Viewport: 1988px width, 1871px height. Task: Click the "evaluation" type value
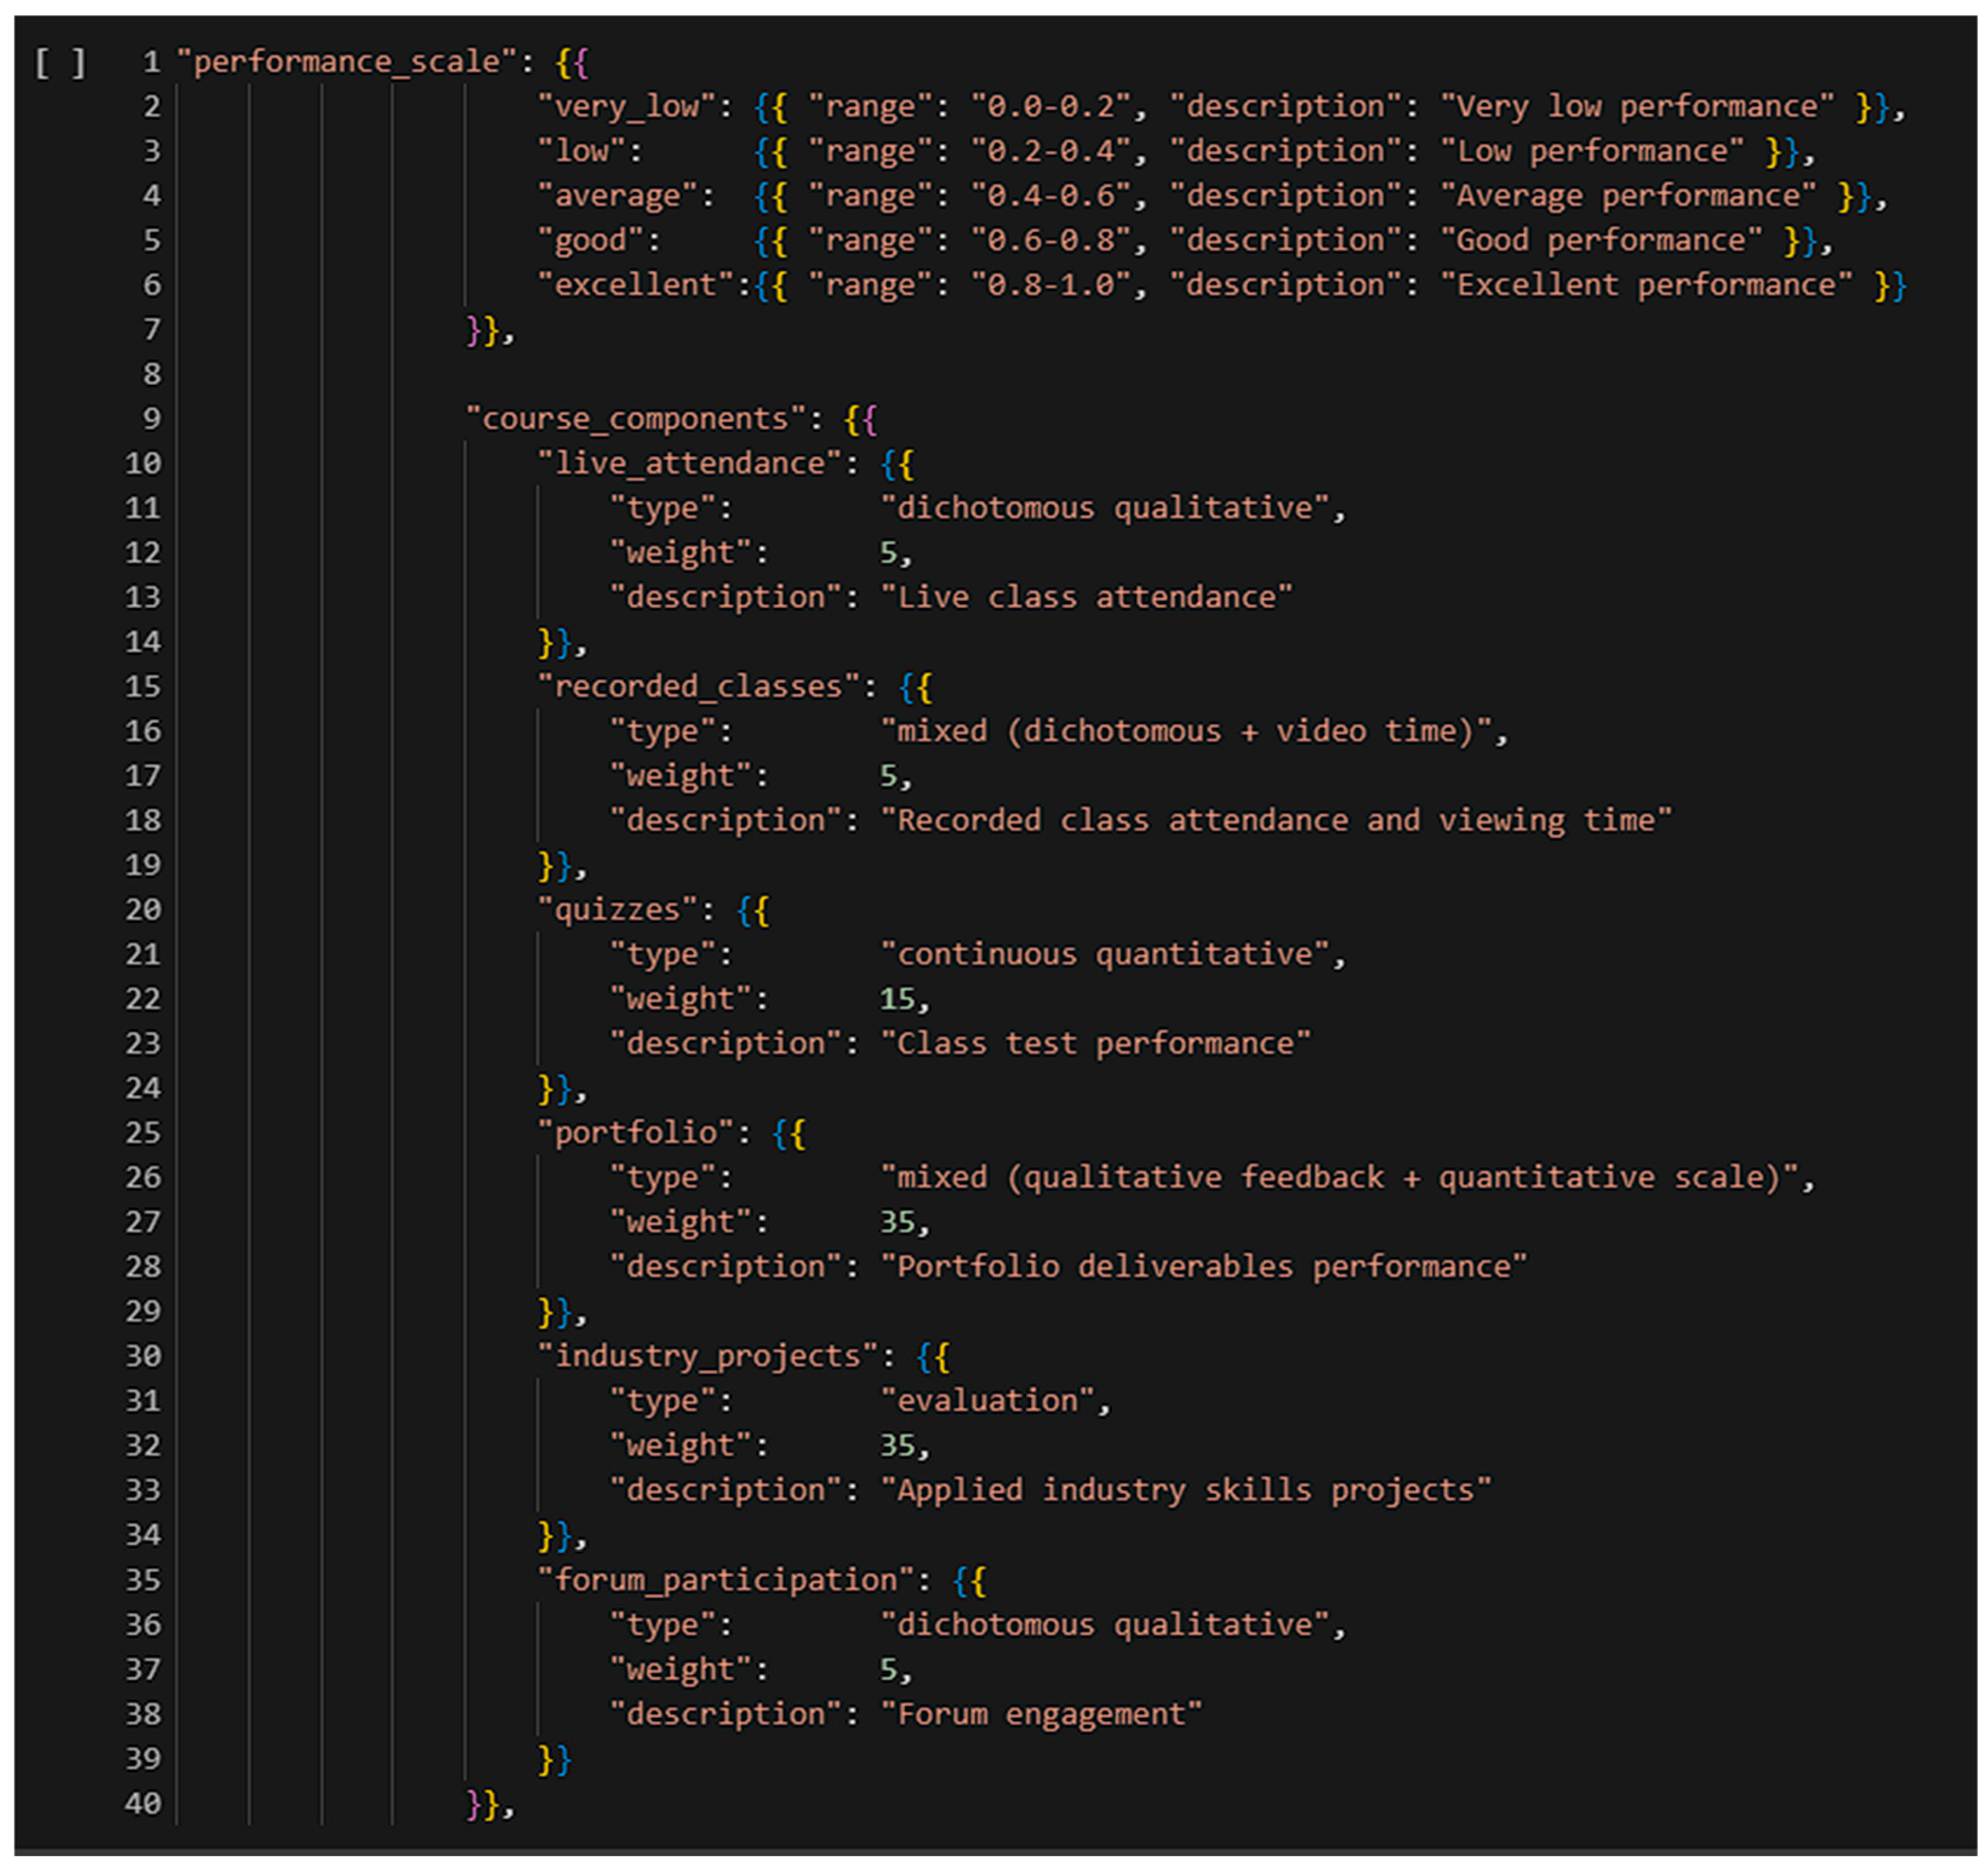[987, 1401]
